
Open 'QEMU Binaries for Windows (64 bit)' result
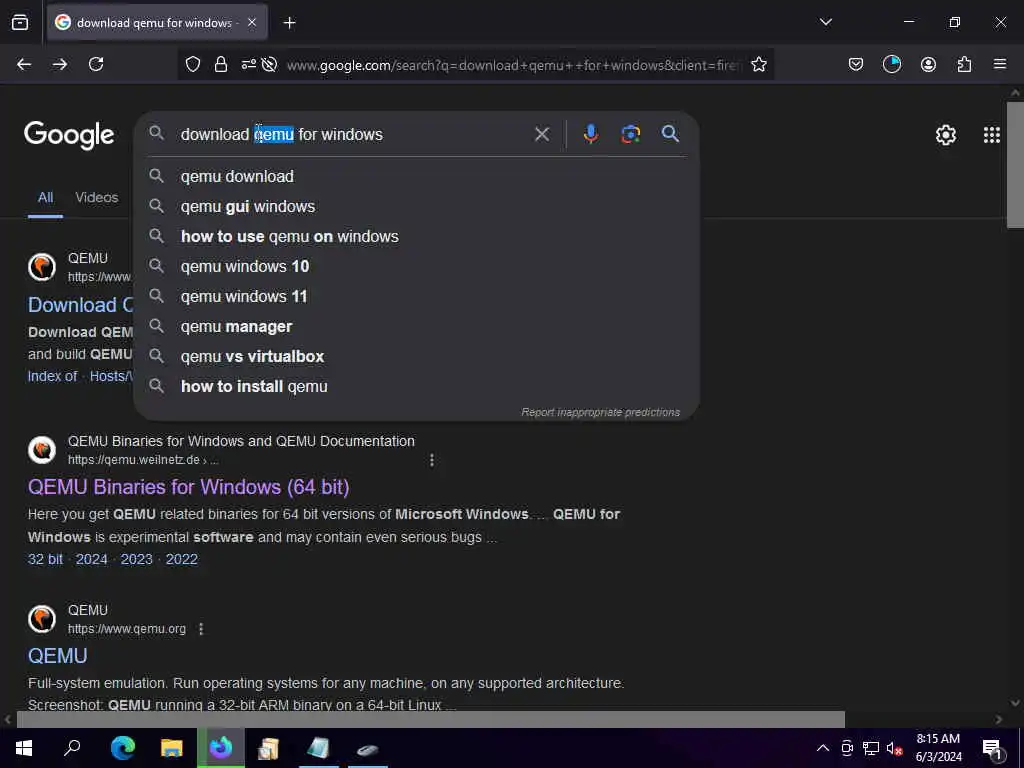click(x=188, y=487)
